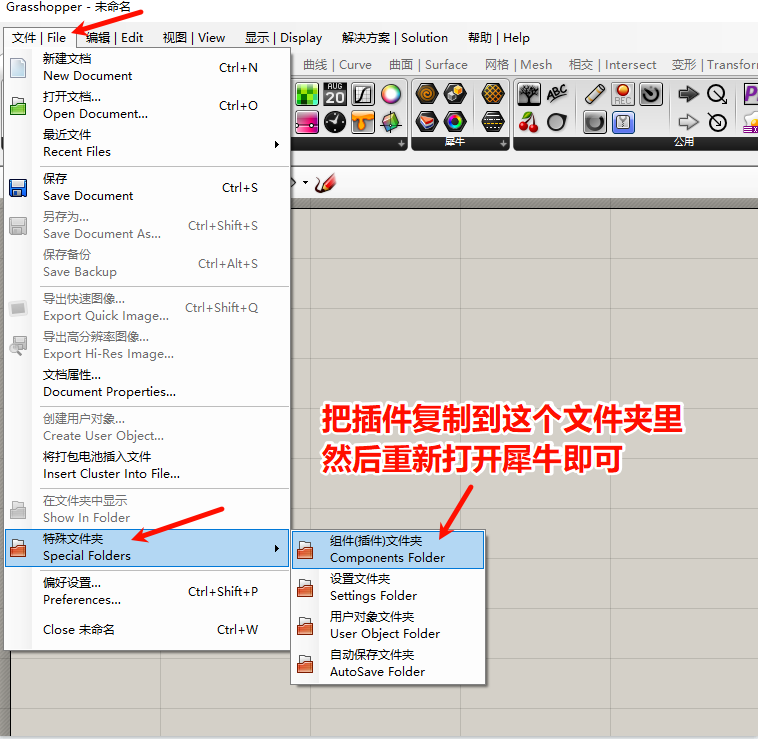758x739 pixels.
Task: Open the Solution menu
Action: (394, 38)
